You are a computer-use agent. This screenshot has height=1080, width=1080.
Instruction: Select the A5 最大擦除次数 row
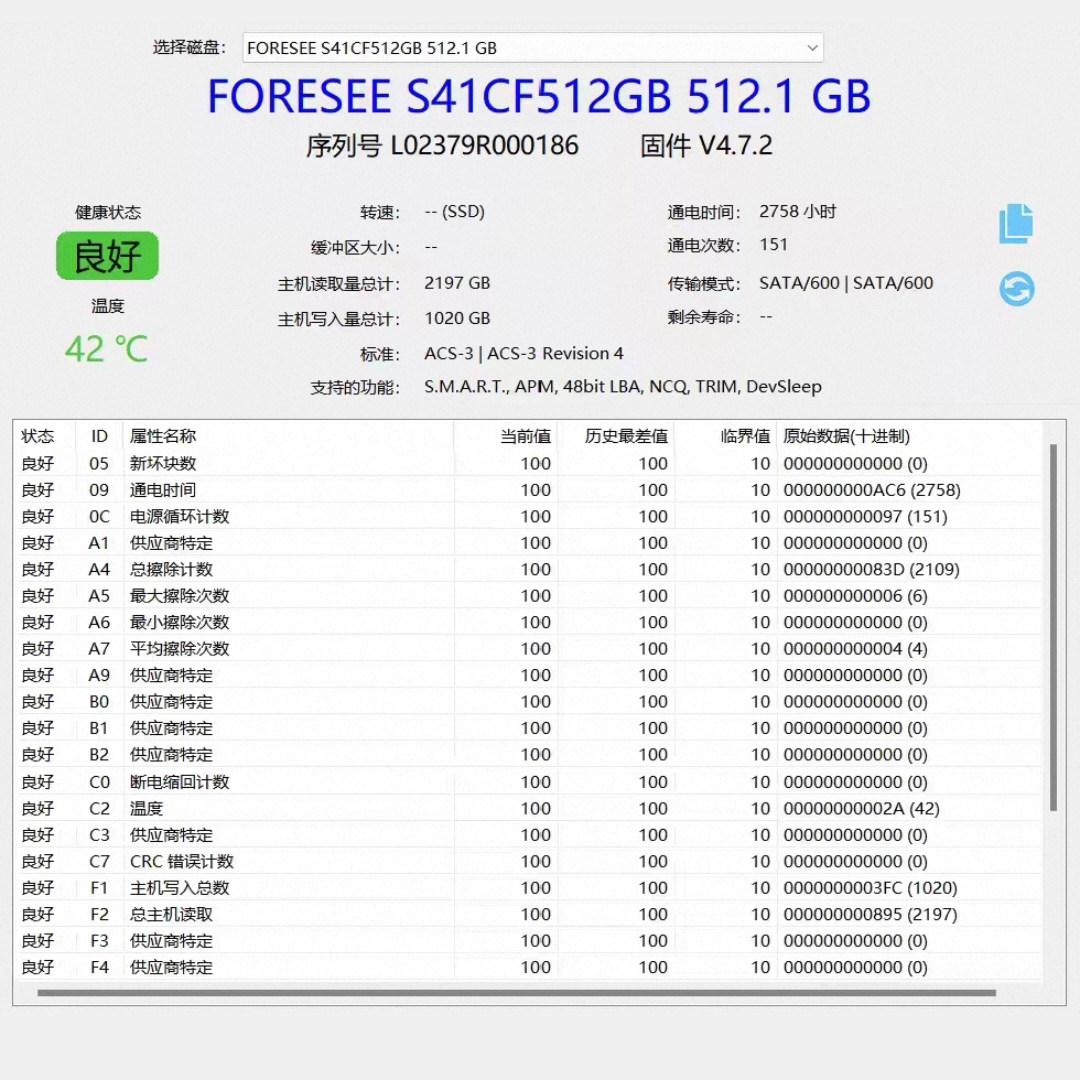[528, 596]
